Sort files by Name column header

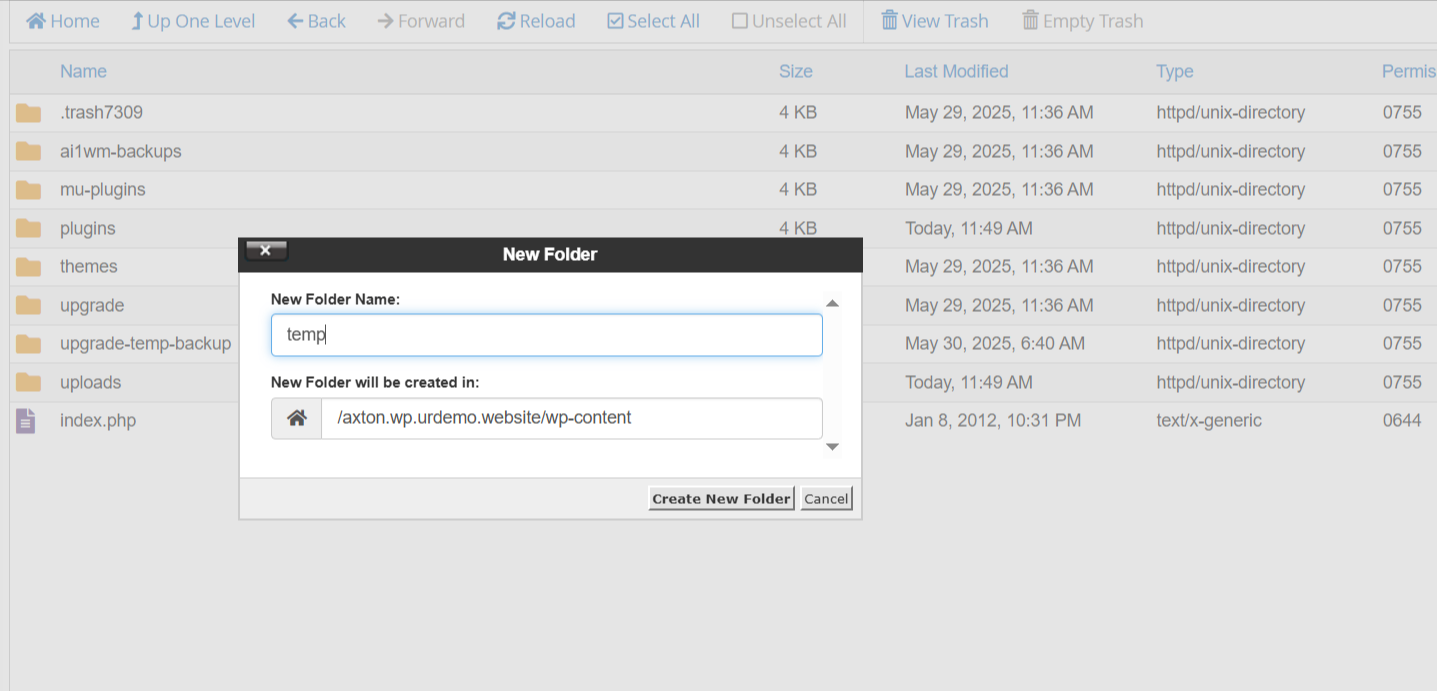pyautogui.click(x=83, y=71)
